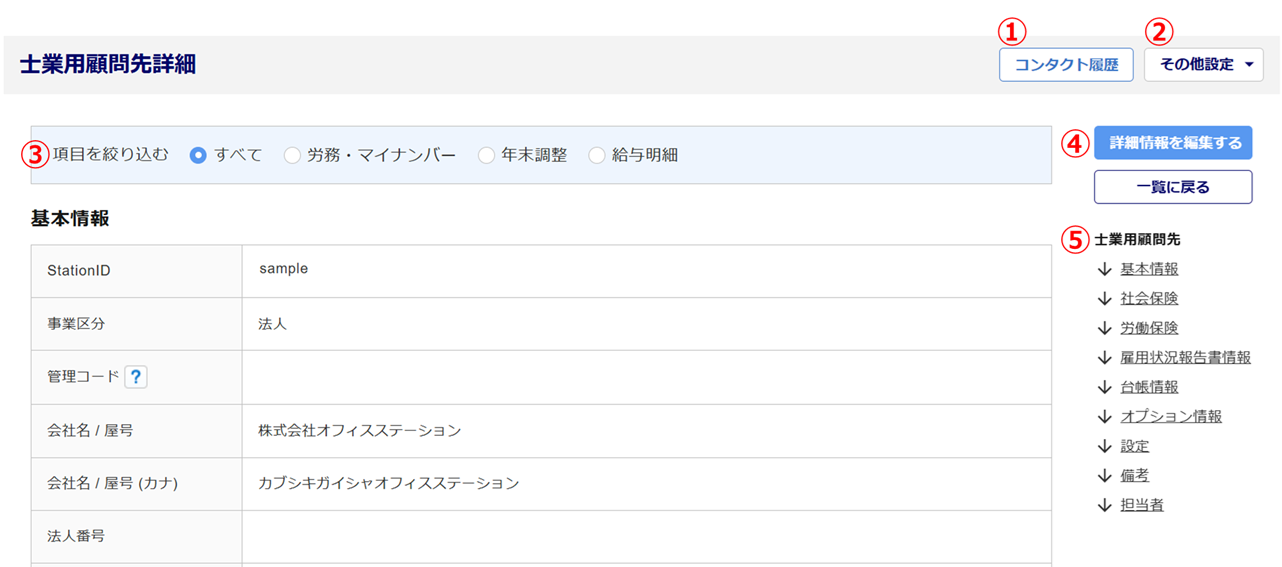Click the help question mark beside 管理コード
This screenshot has height=567, width=1282.
[136, 377]
